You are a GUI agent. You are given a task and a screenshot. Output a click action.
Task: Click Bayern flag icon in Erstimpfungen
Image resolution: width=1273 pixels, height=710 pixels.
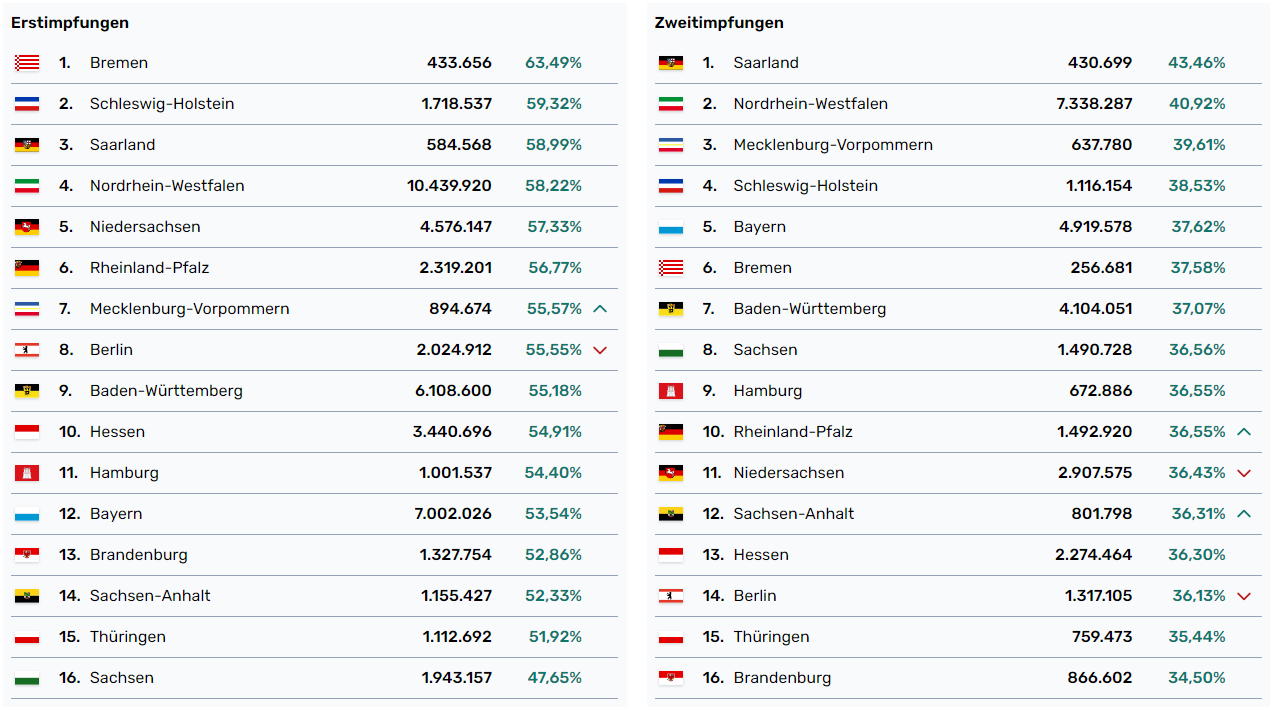click(x=27, y=514)
